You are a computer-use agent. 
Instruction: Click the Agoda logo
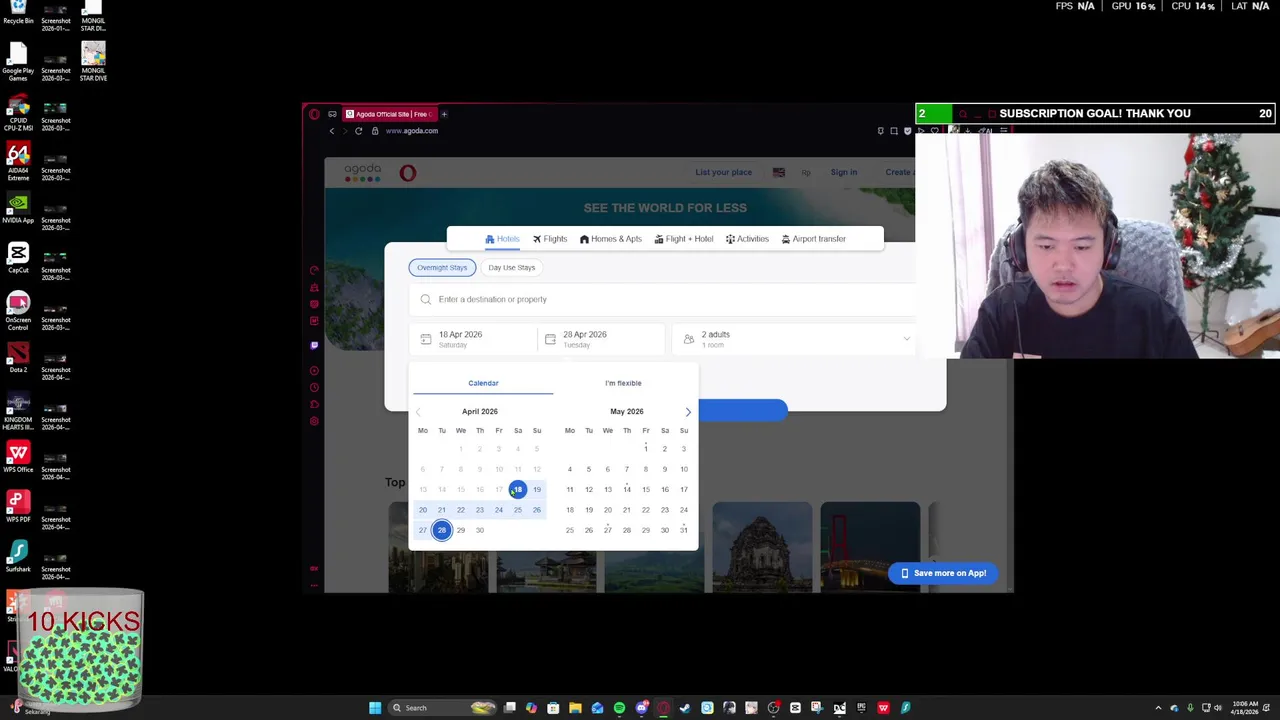pos(363,172)
